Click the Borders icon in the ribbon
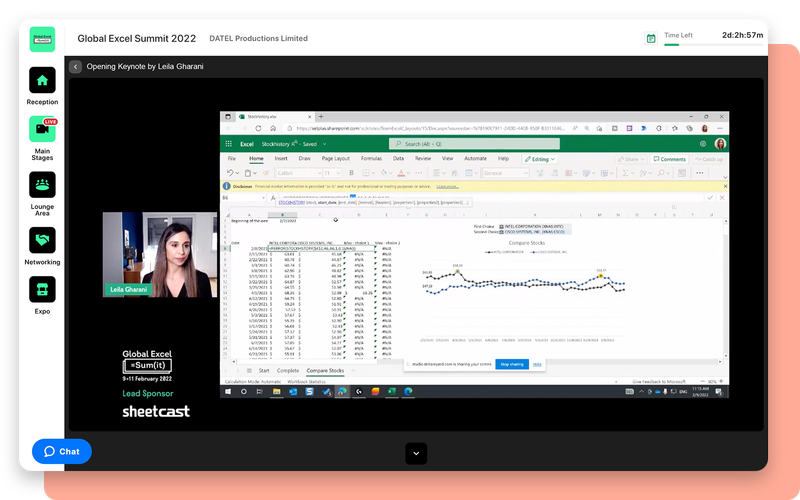 pyautogui.click(x=365, y=173)
